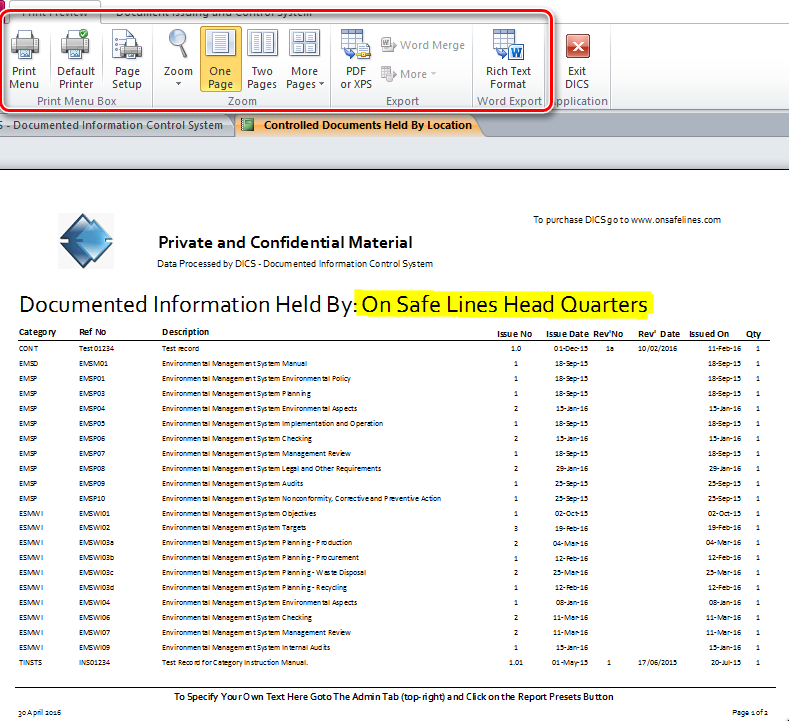Export report to PDF or XPS
Image resolution: width=789 pixels, height=721 pixels.
pyautogui.click(x=356, y=59)
